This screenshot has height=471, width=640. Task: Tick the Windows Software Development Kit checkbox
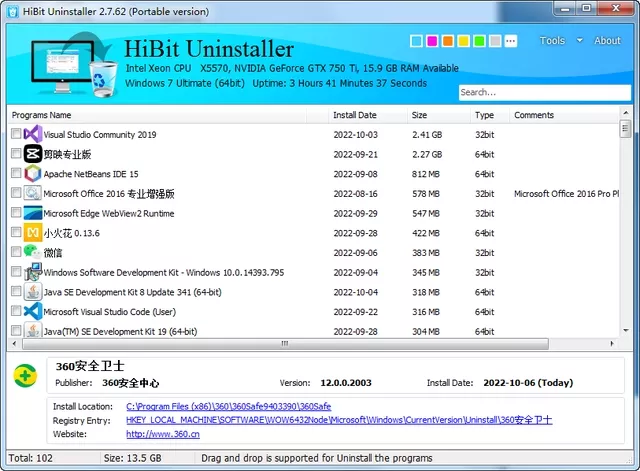tap(16, 271)
